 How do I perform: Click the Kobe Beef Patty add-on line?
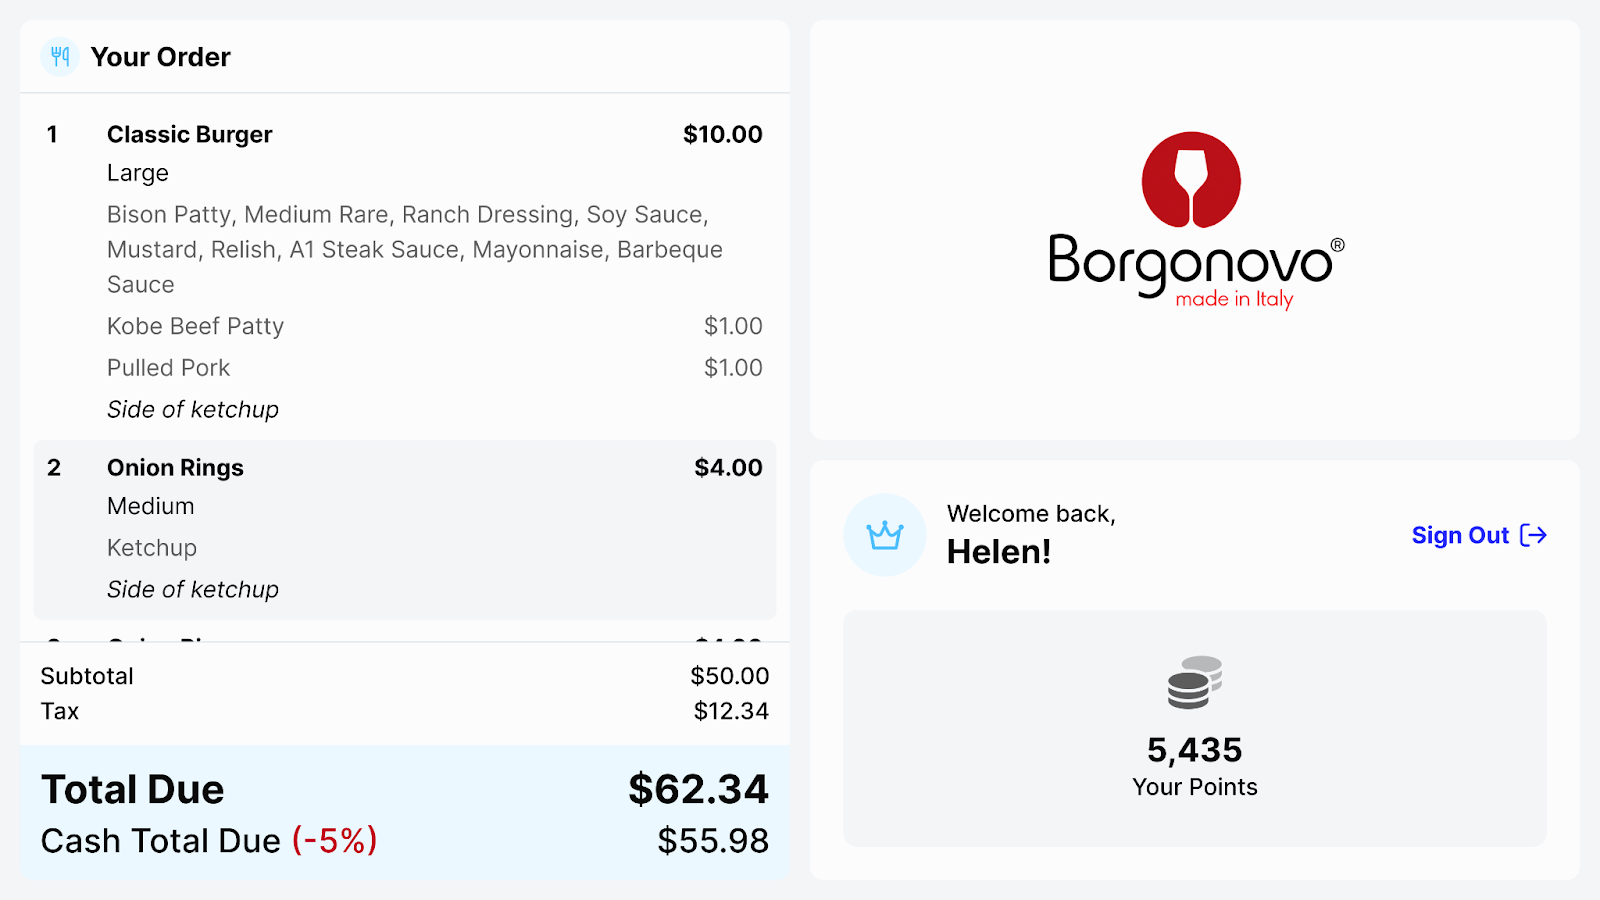(x=196, y=327)
